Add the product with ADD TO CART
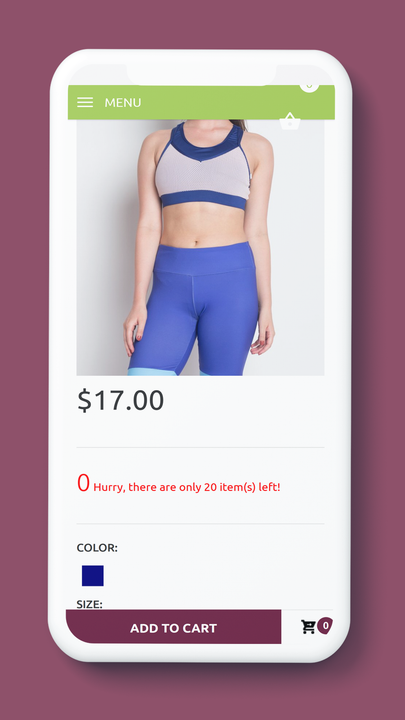The height and width of the screenshot is (720, 405). point(174,627)
